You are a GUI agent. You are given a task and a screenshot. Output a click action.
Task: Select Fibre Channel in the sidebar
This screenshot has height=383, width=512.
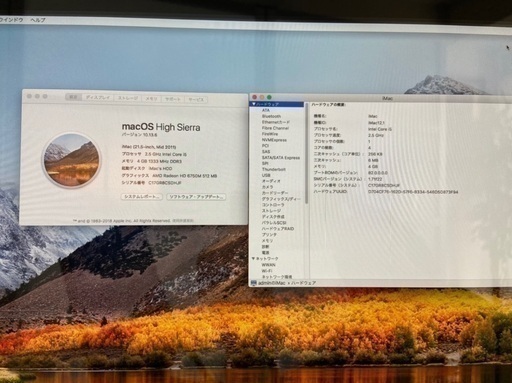click(x=275, y=128)
